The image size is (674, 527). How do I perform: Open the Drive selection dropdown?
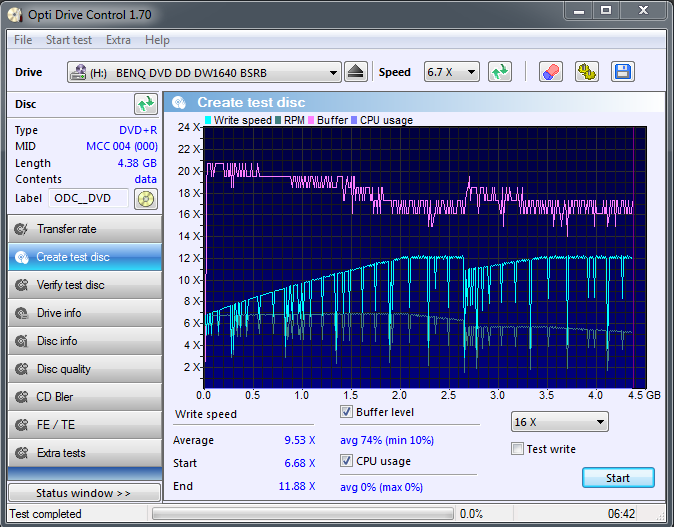pyautogui.click(x=204, y=72)
